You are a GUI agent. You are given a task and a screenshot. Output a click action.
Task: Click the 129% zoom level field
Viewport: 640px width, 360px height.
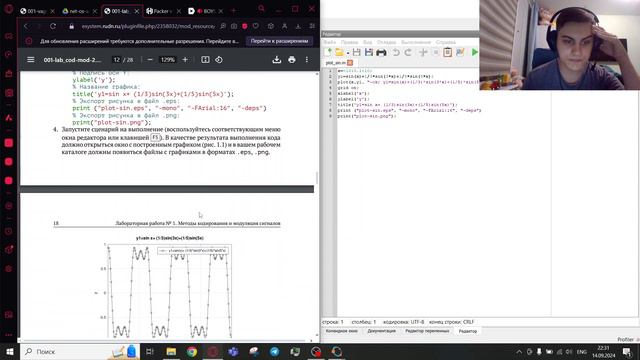[167, 60]
